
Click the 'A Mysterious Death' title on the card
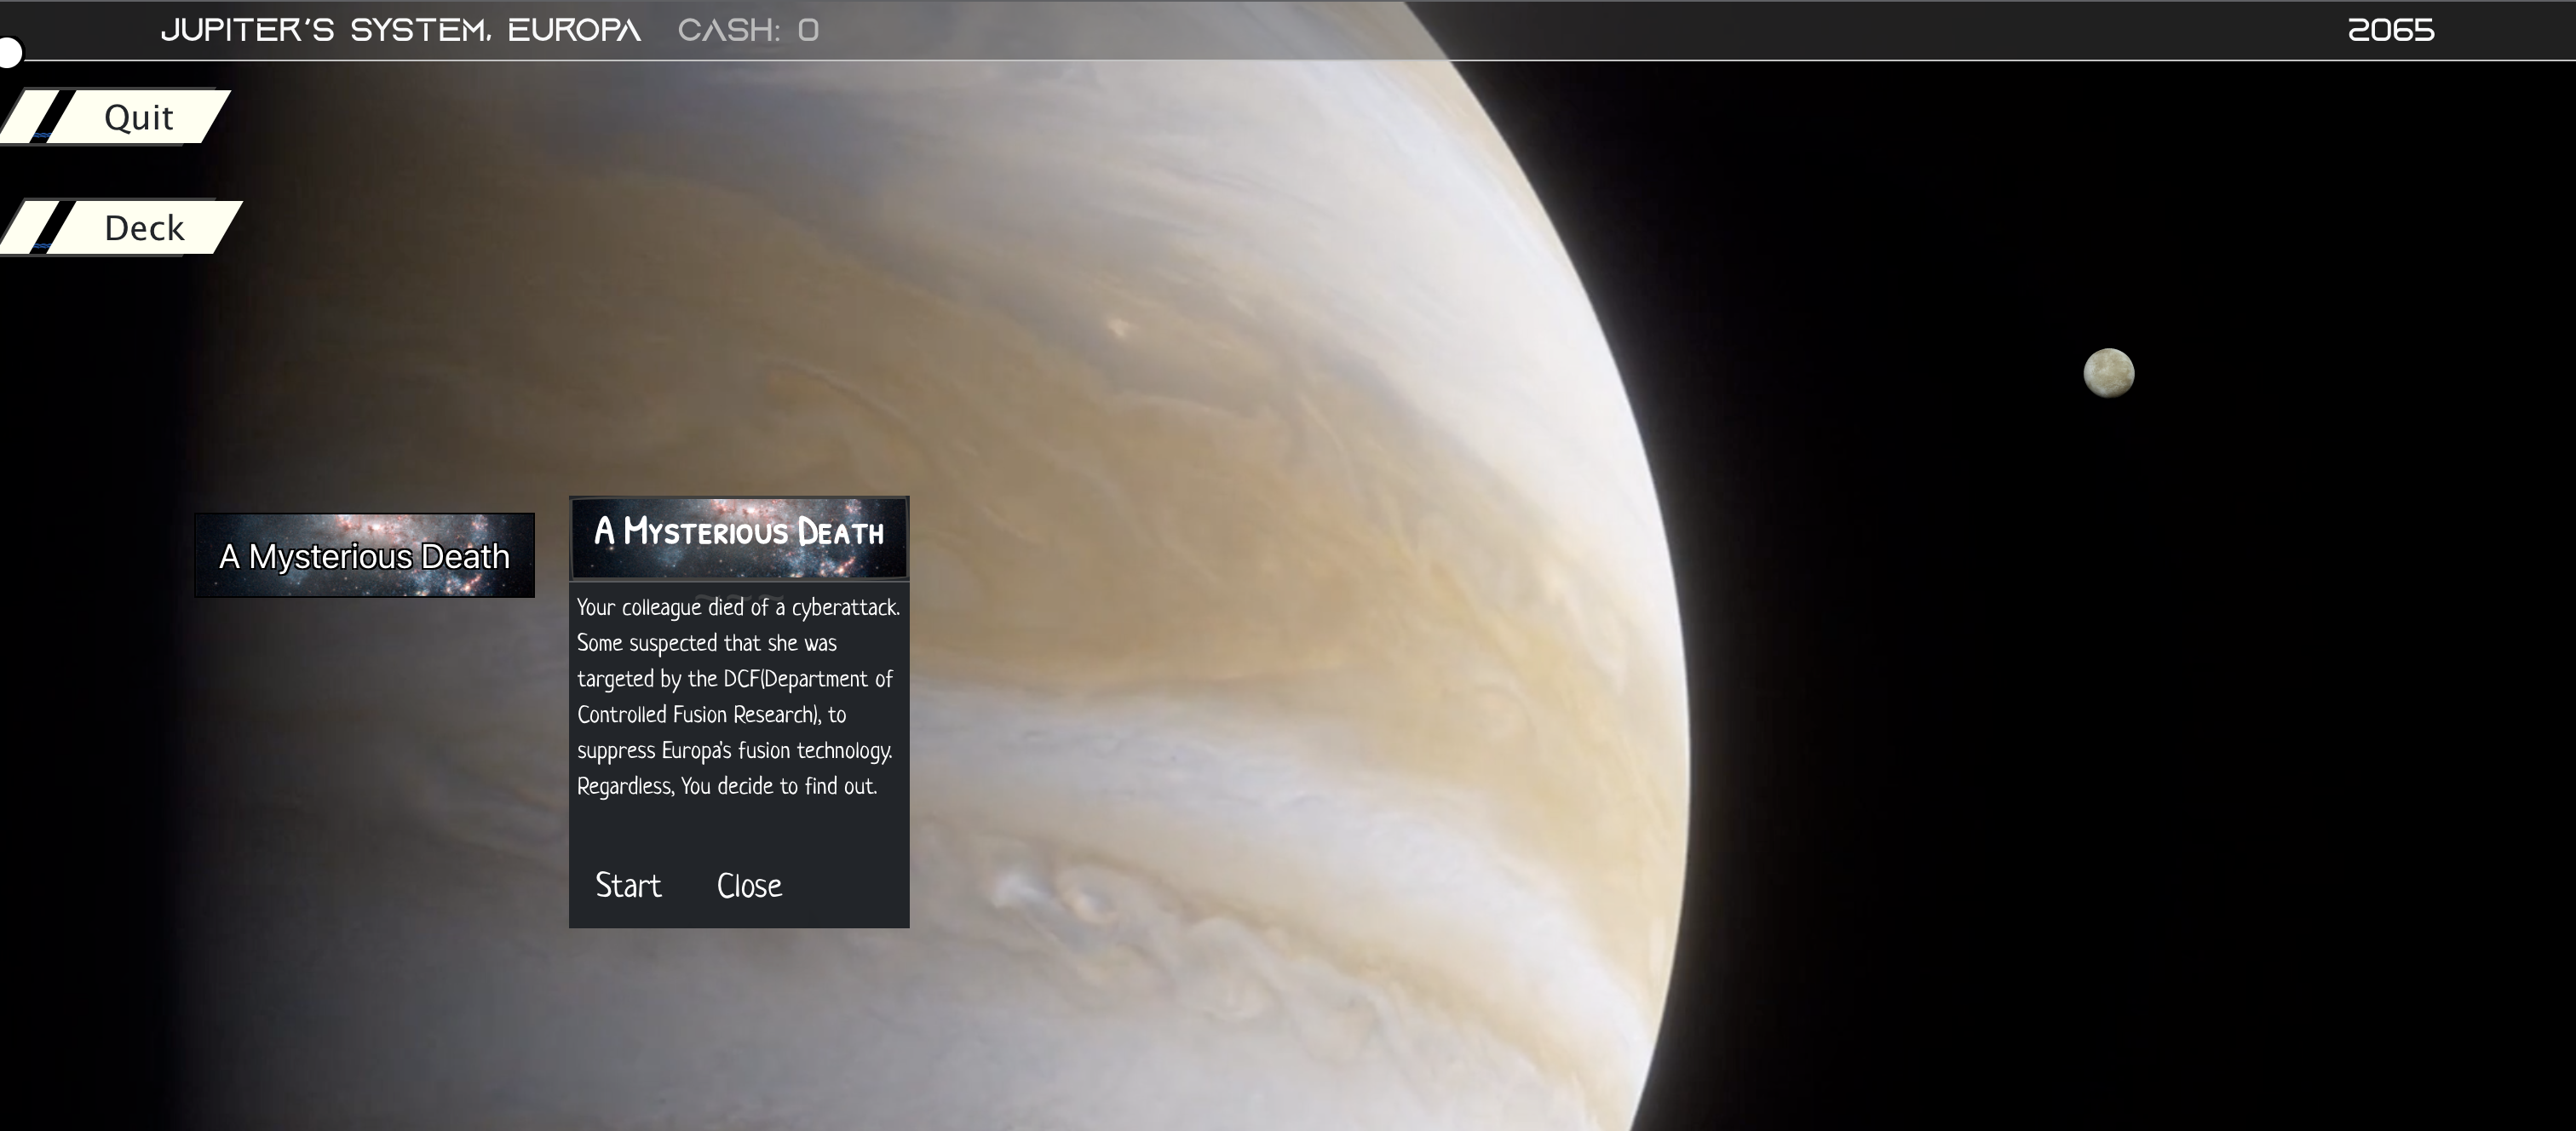point(739,531)
